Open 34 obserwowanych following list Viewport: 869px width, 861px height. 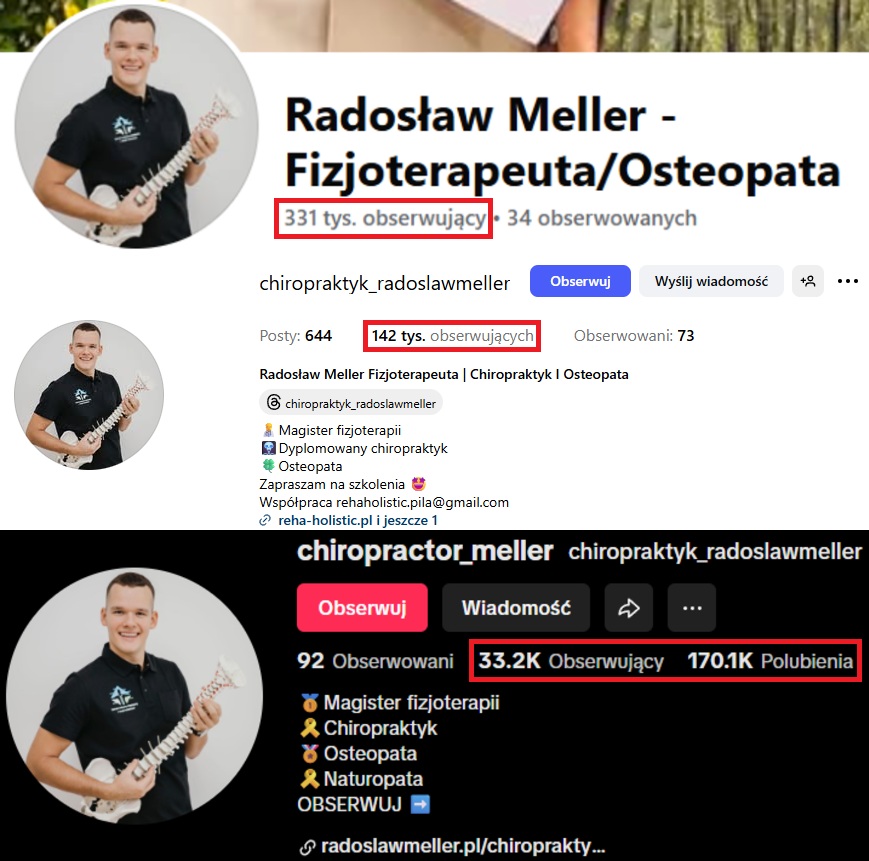[x=602, y=218]
